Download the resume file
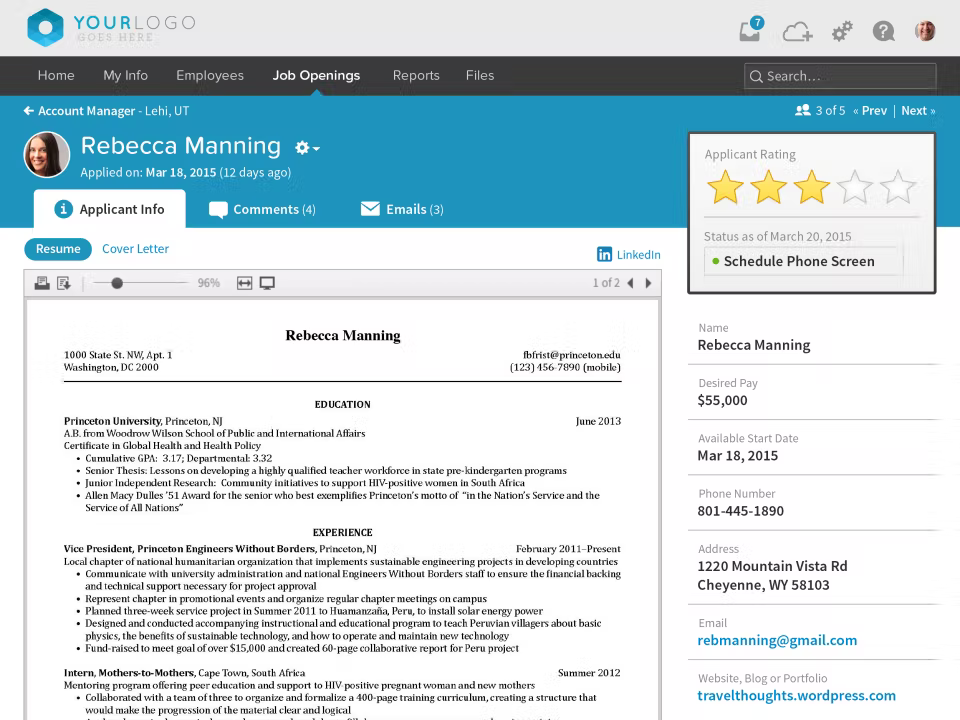Image resolution: width=960 pixels, height=720 pixels. 63,283
